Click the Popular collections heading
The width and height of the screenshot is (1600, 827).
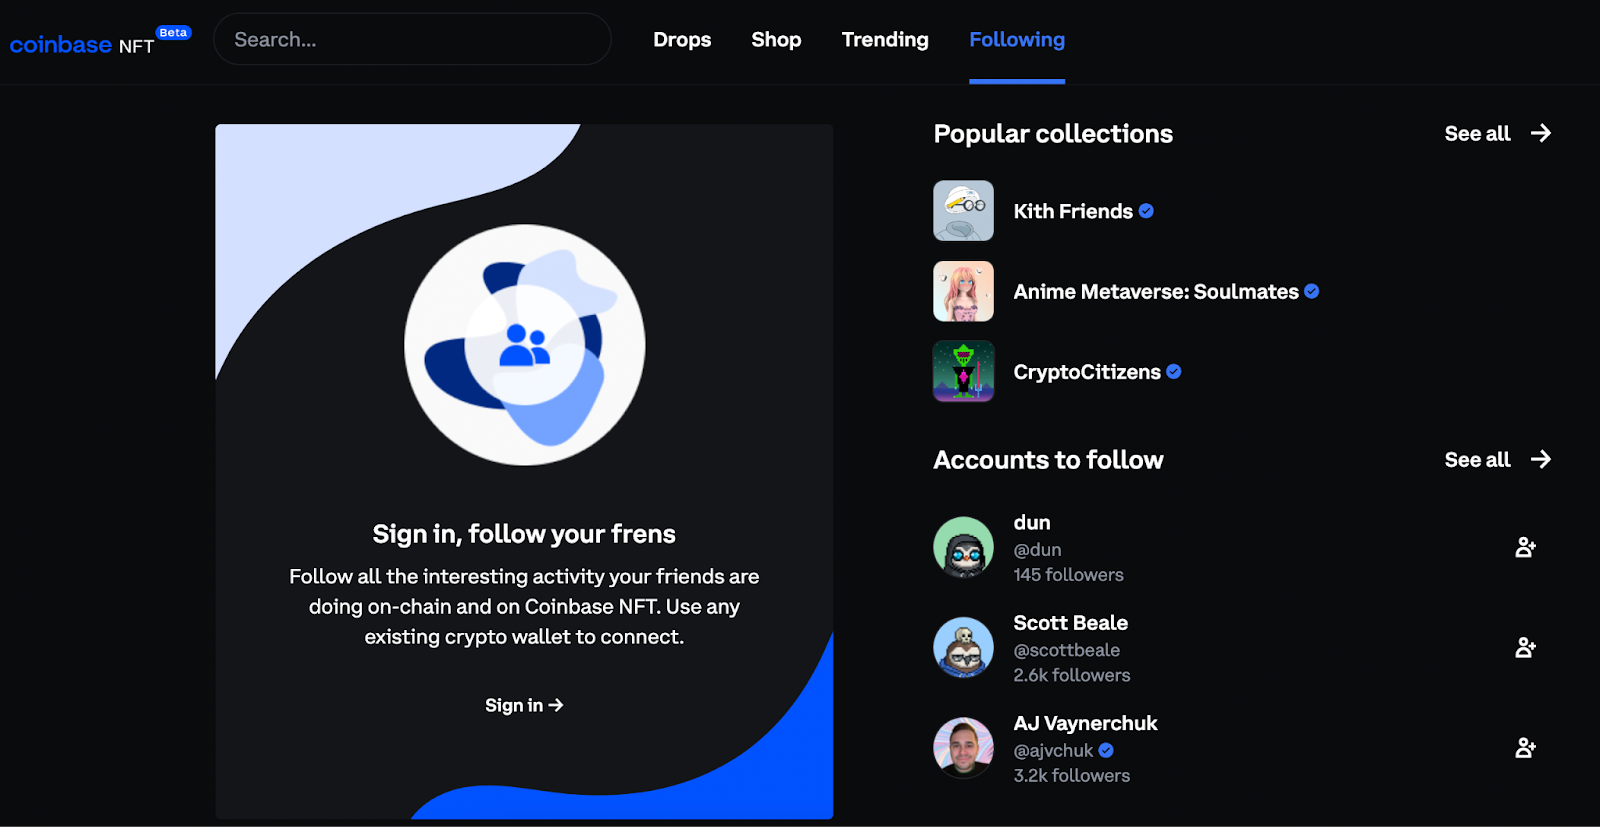(1053, 134)
